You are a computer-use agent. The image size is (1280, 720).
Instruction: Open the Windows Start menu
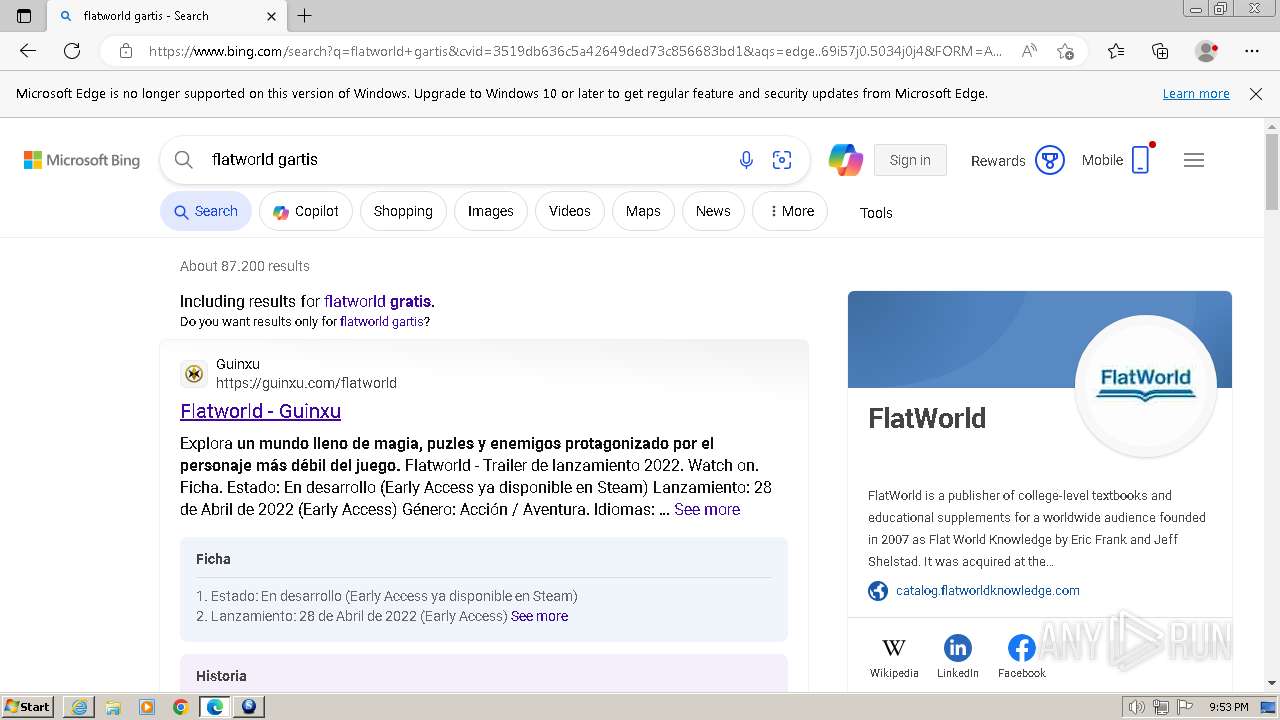(28, 707)
